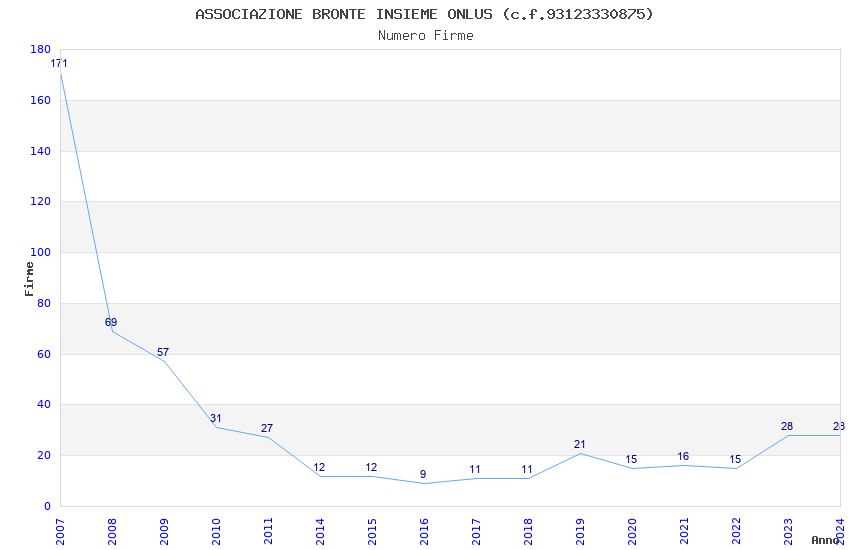Click the y-axis value 180

(x=41, y=49)
